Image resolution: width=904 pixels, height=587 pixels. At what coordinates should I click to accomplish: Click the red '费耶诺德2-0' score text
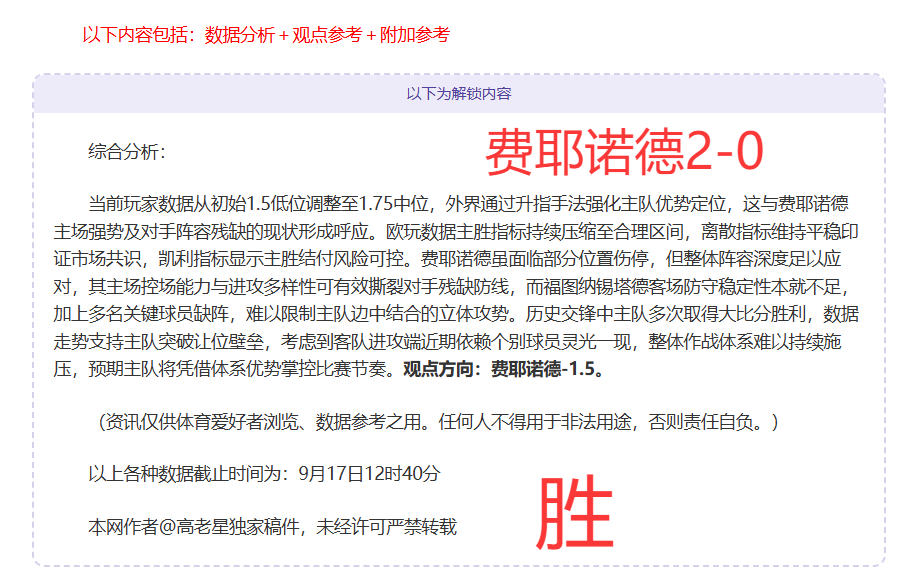[624, 152]
